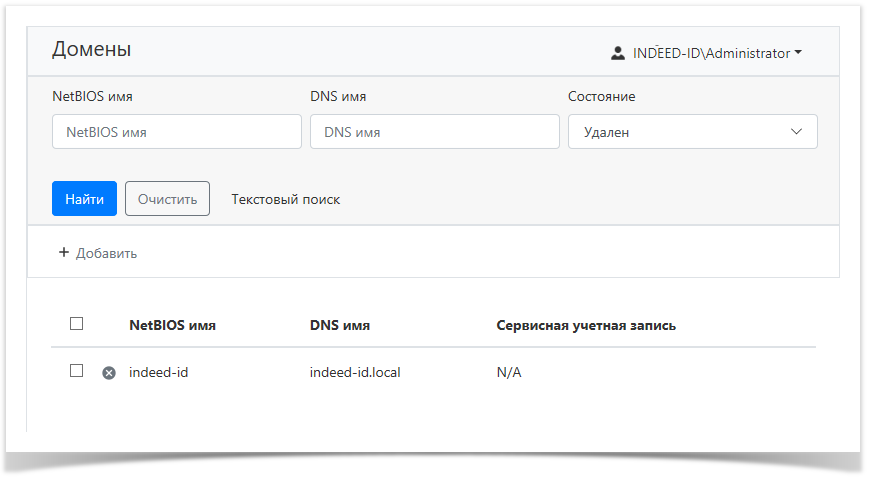The width and height of the screenshot is (874, 481).
Task: Click the DNS имя column header
Action: pos(340,326)
